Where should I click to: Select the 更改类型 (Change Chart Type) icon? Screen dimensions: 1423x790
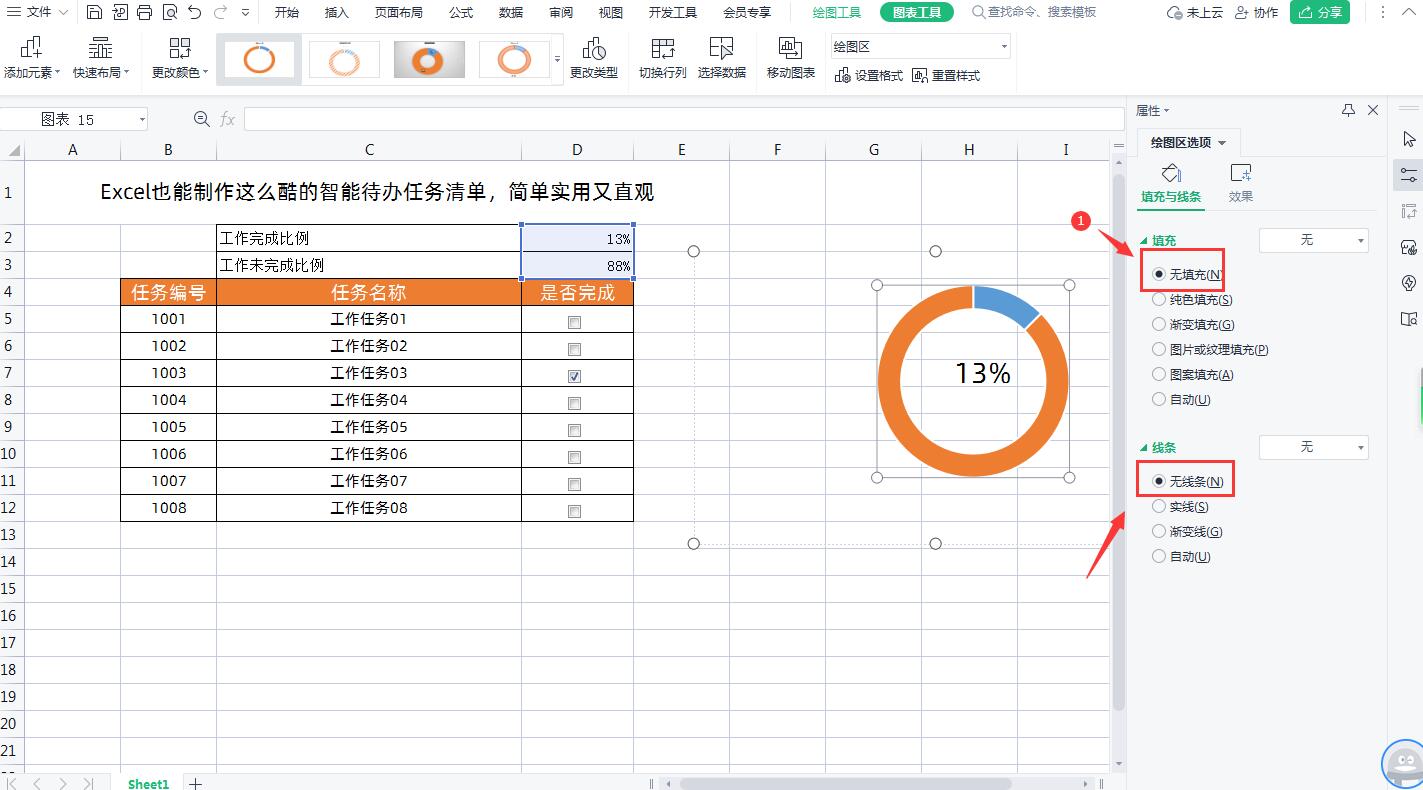[x=595, y=57]
